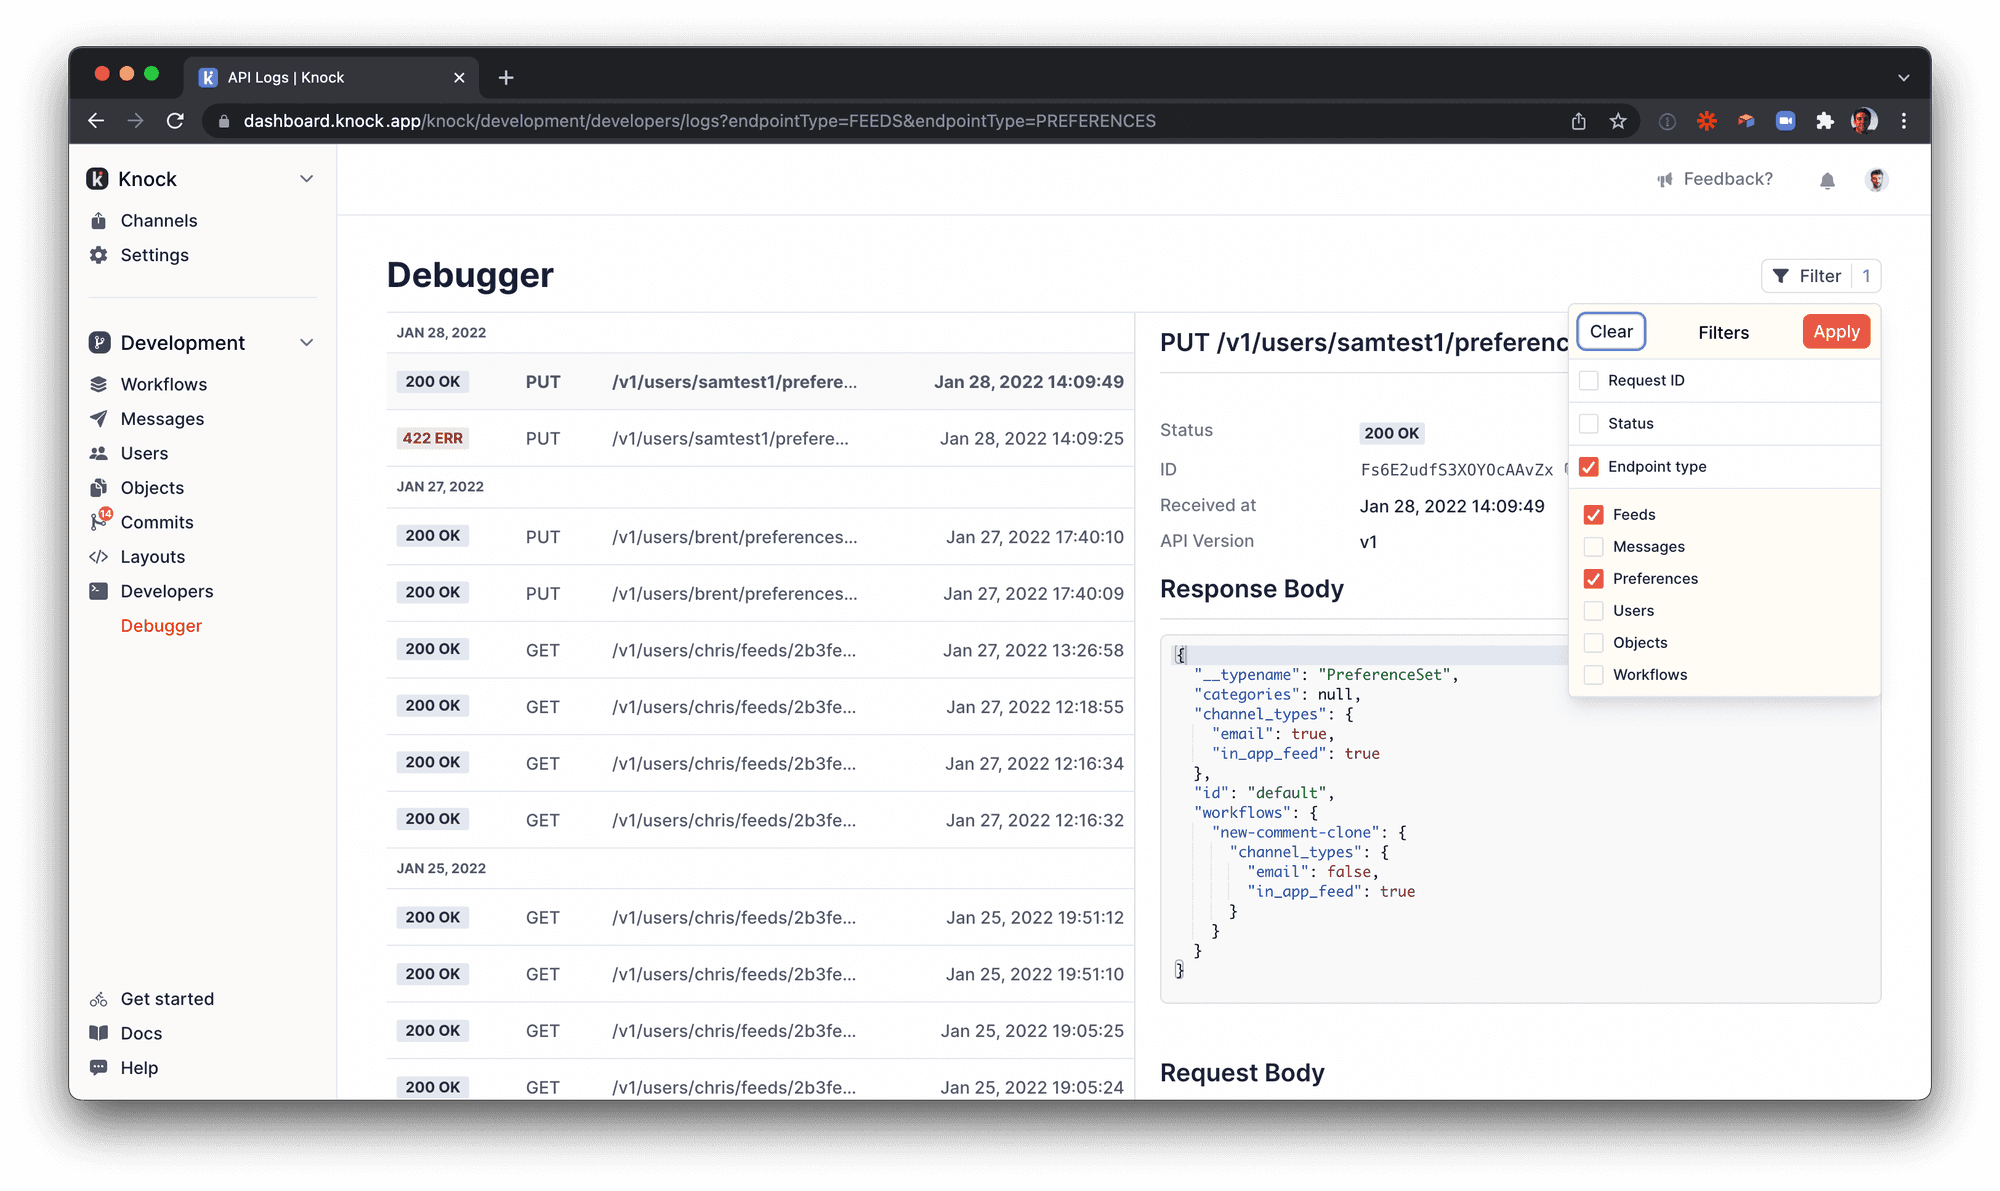The image size is (2000, 1191).
Task: Select the Messages icon in Development menu
Action: [99, 418]
